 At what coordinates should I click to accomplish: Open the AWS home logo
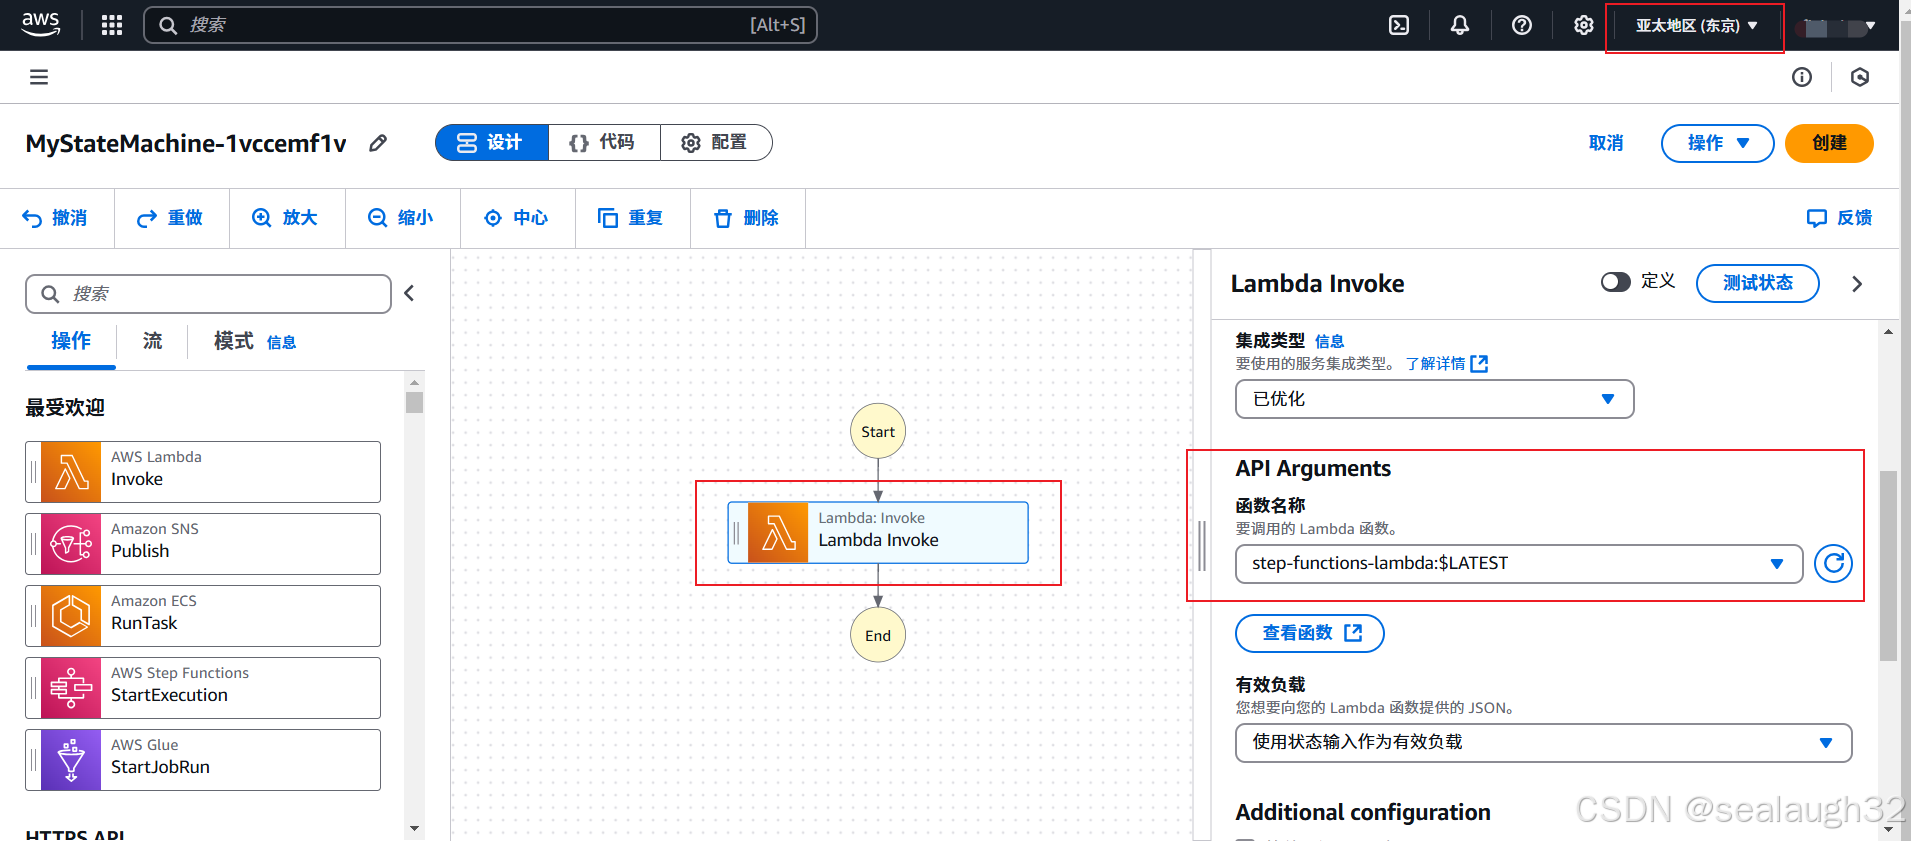40,25
